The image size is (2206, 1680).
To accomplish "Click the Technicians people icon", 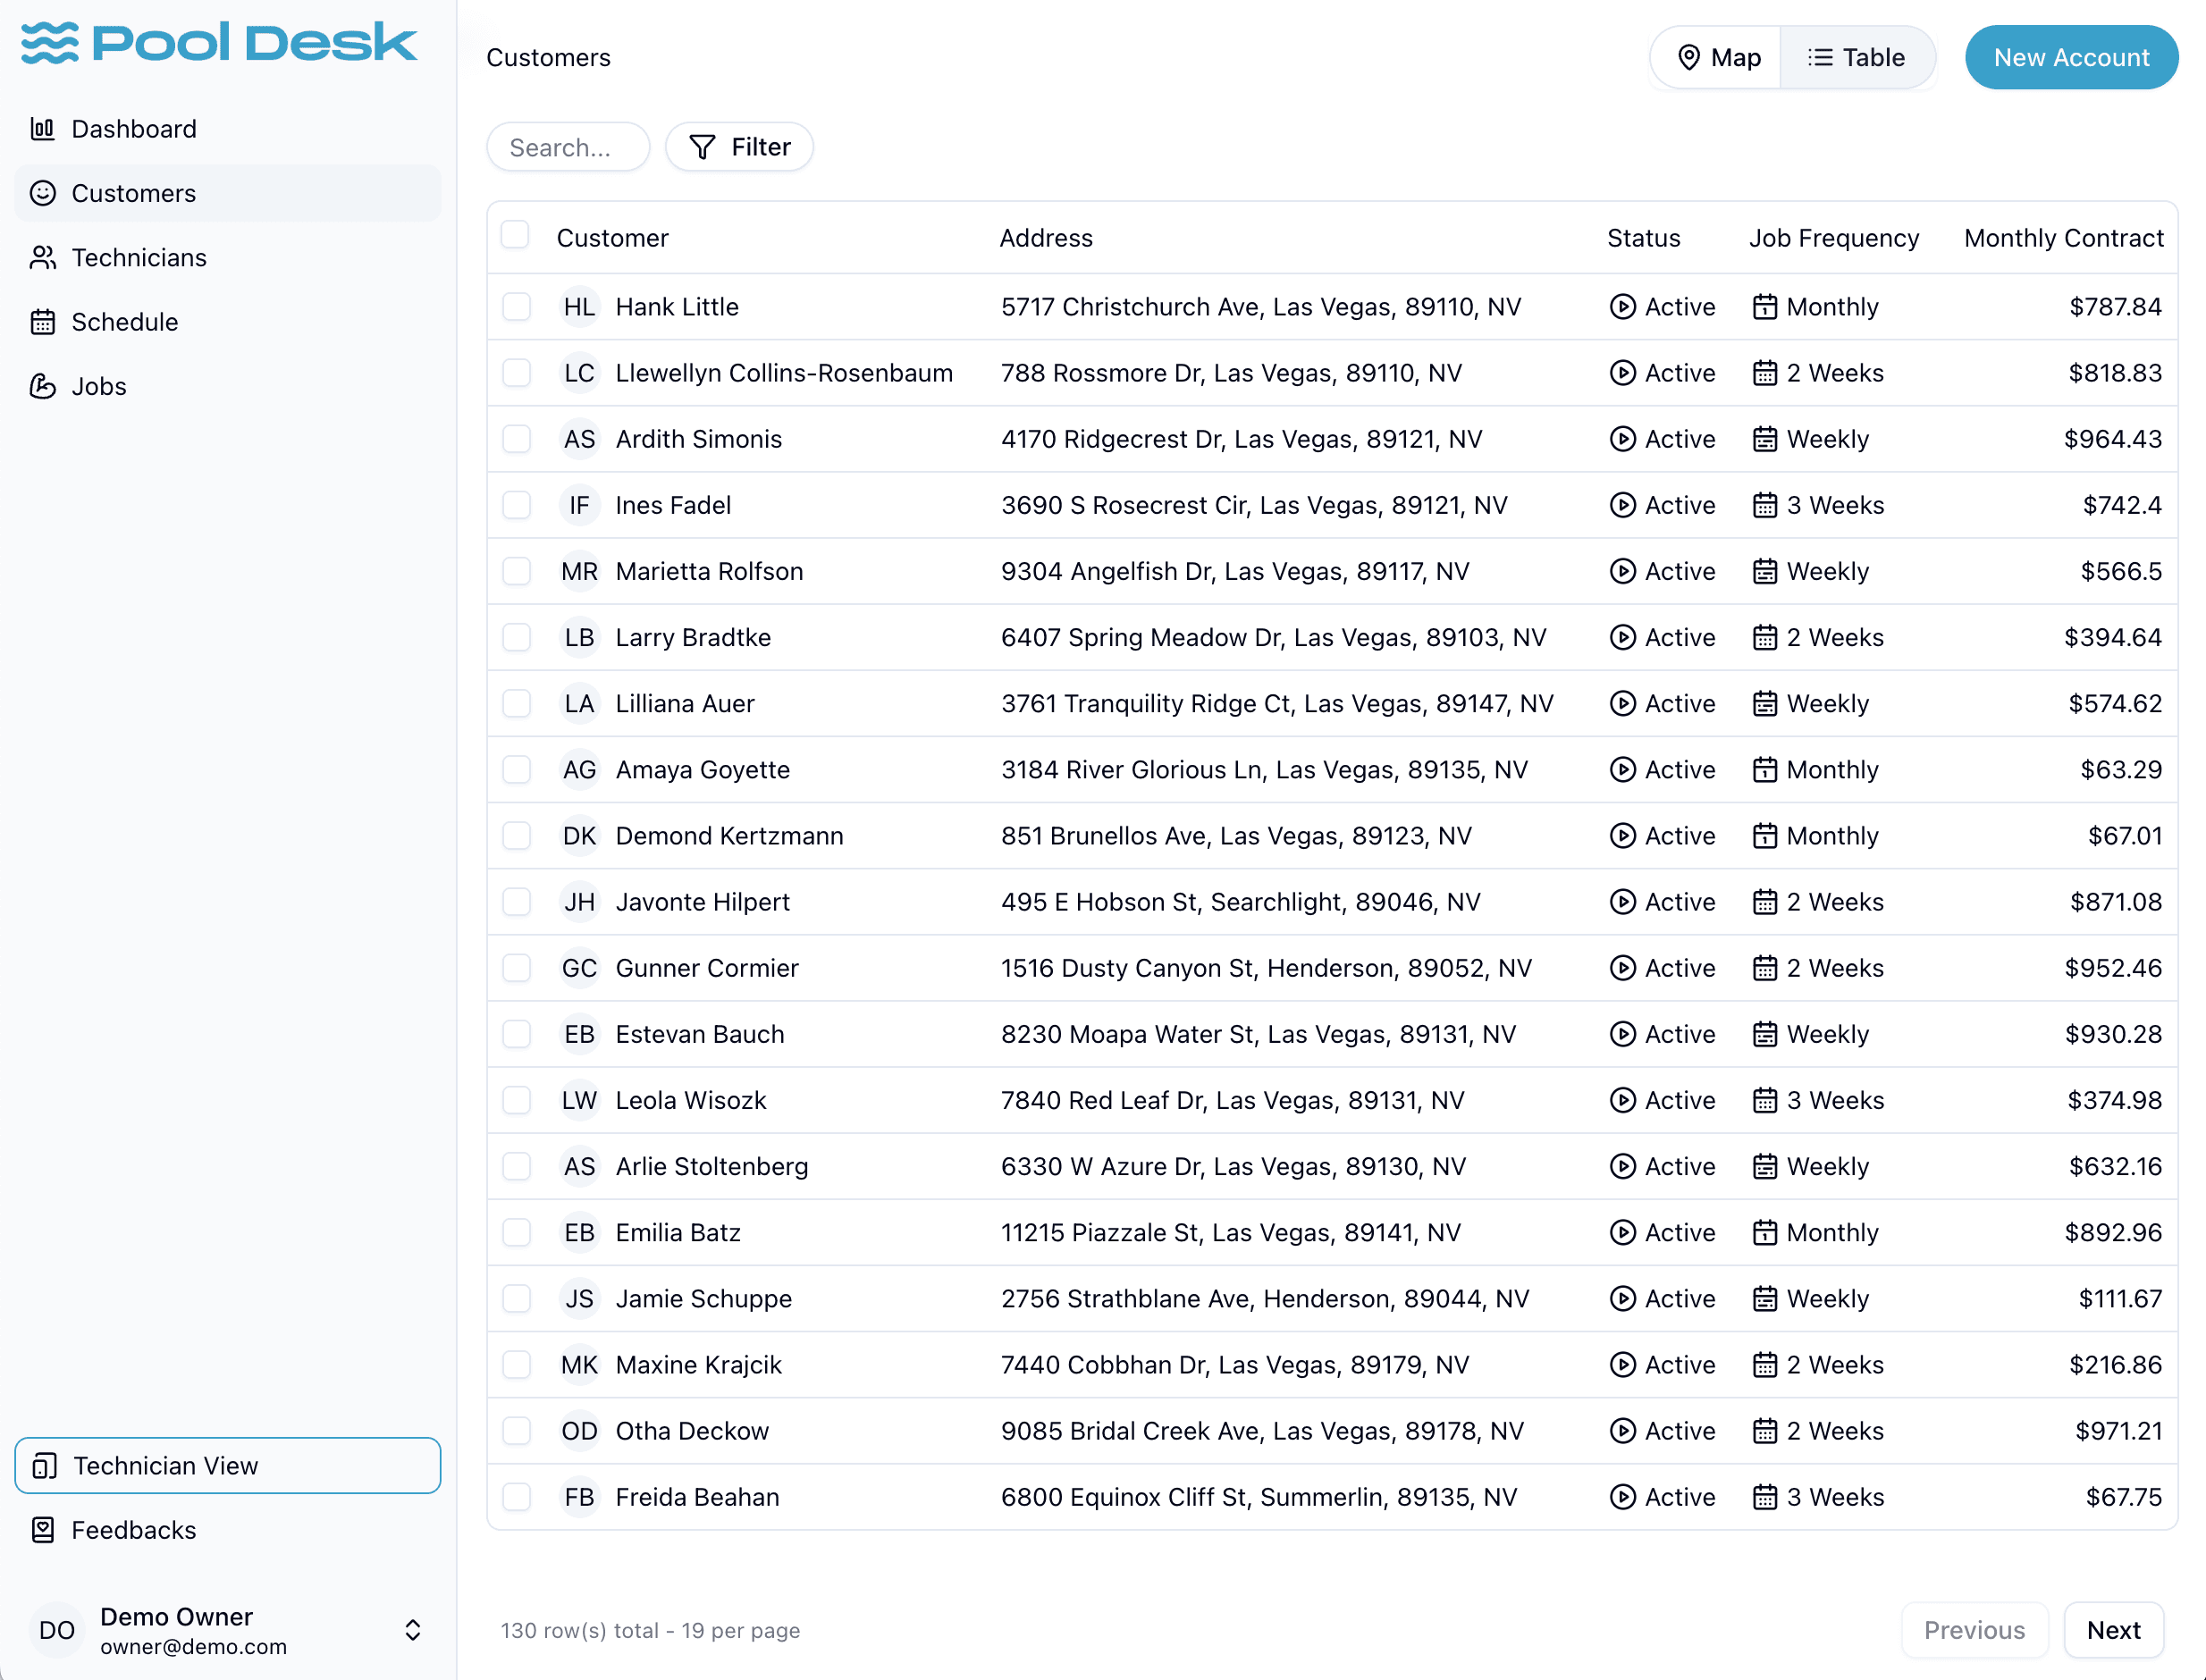I will 42,258.
